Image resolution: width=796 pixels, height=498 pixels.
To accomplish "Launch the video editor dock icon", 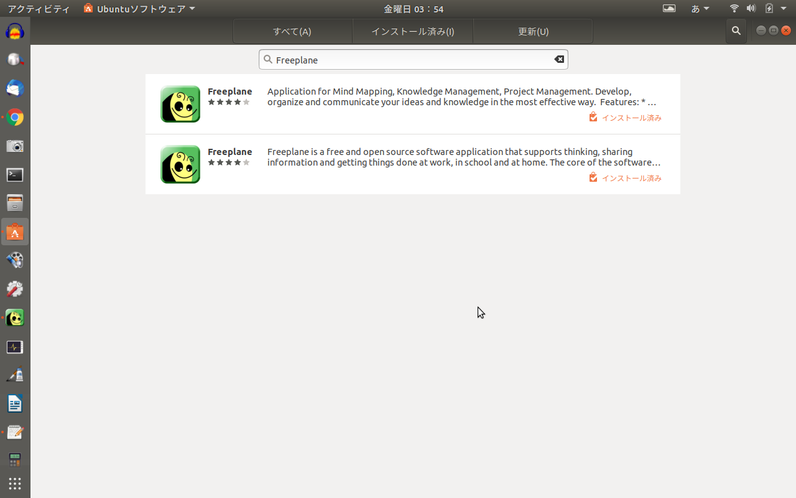I will point(15,260).
